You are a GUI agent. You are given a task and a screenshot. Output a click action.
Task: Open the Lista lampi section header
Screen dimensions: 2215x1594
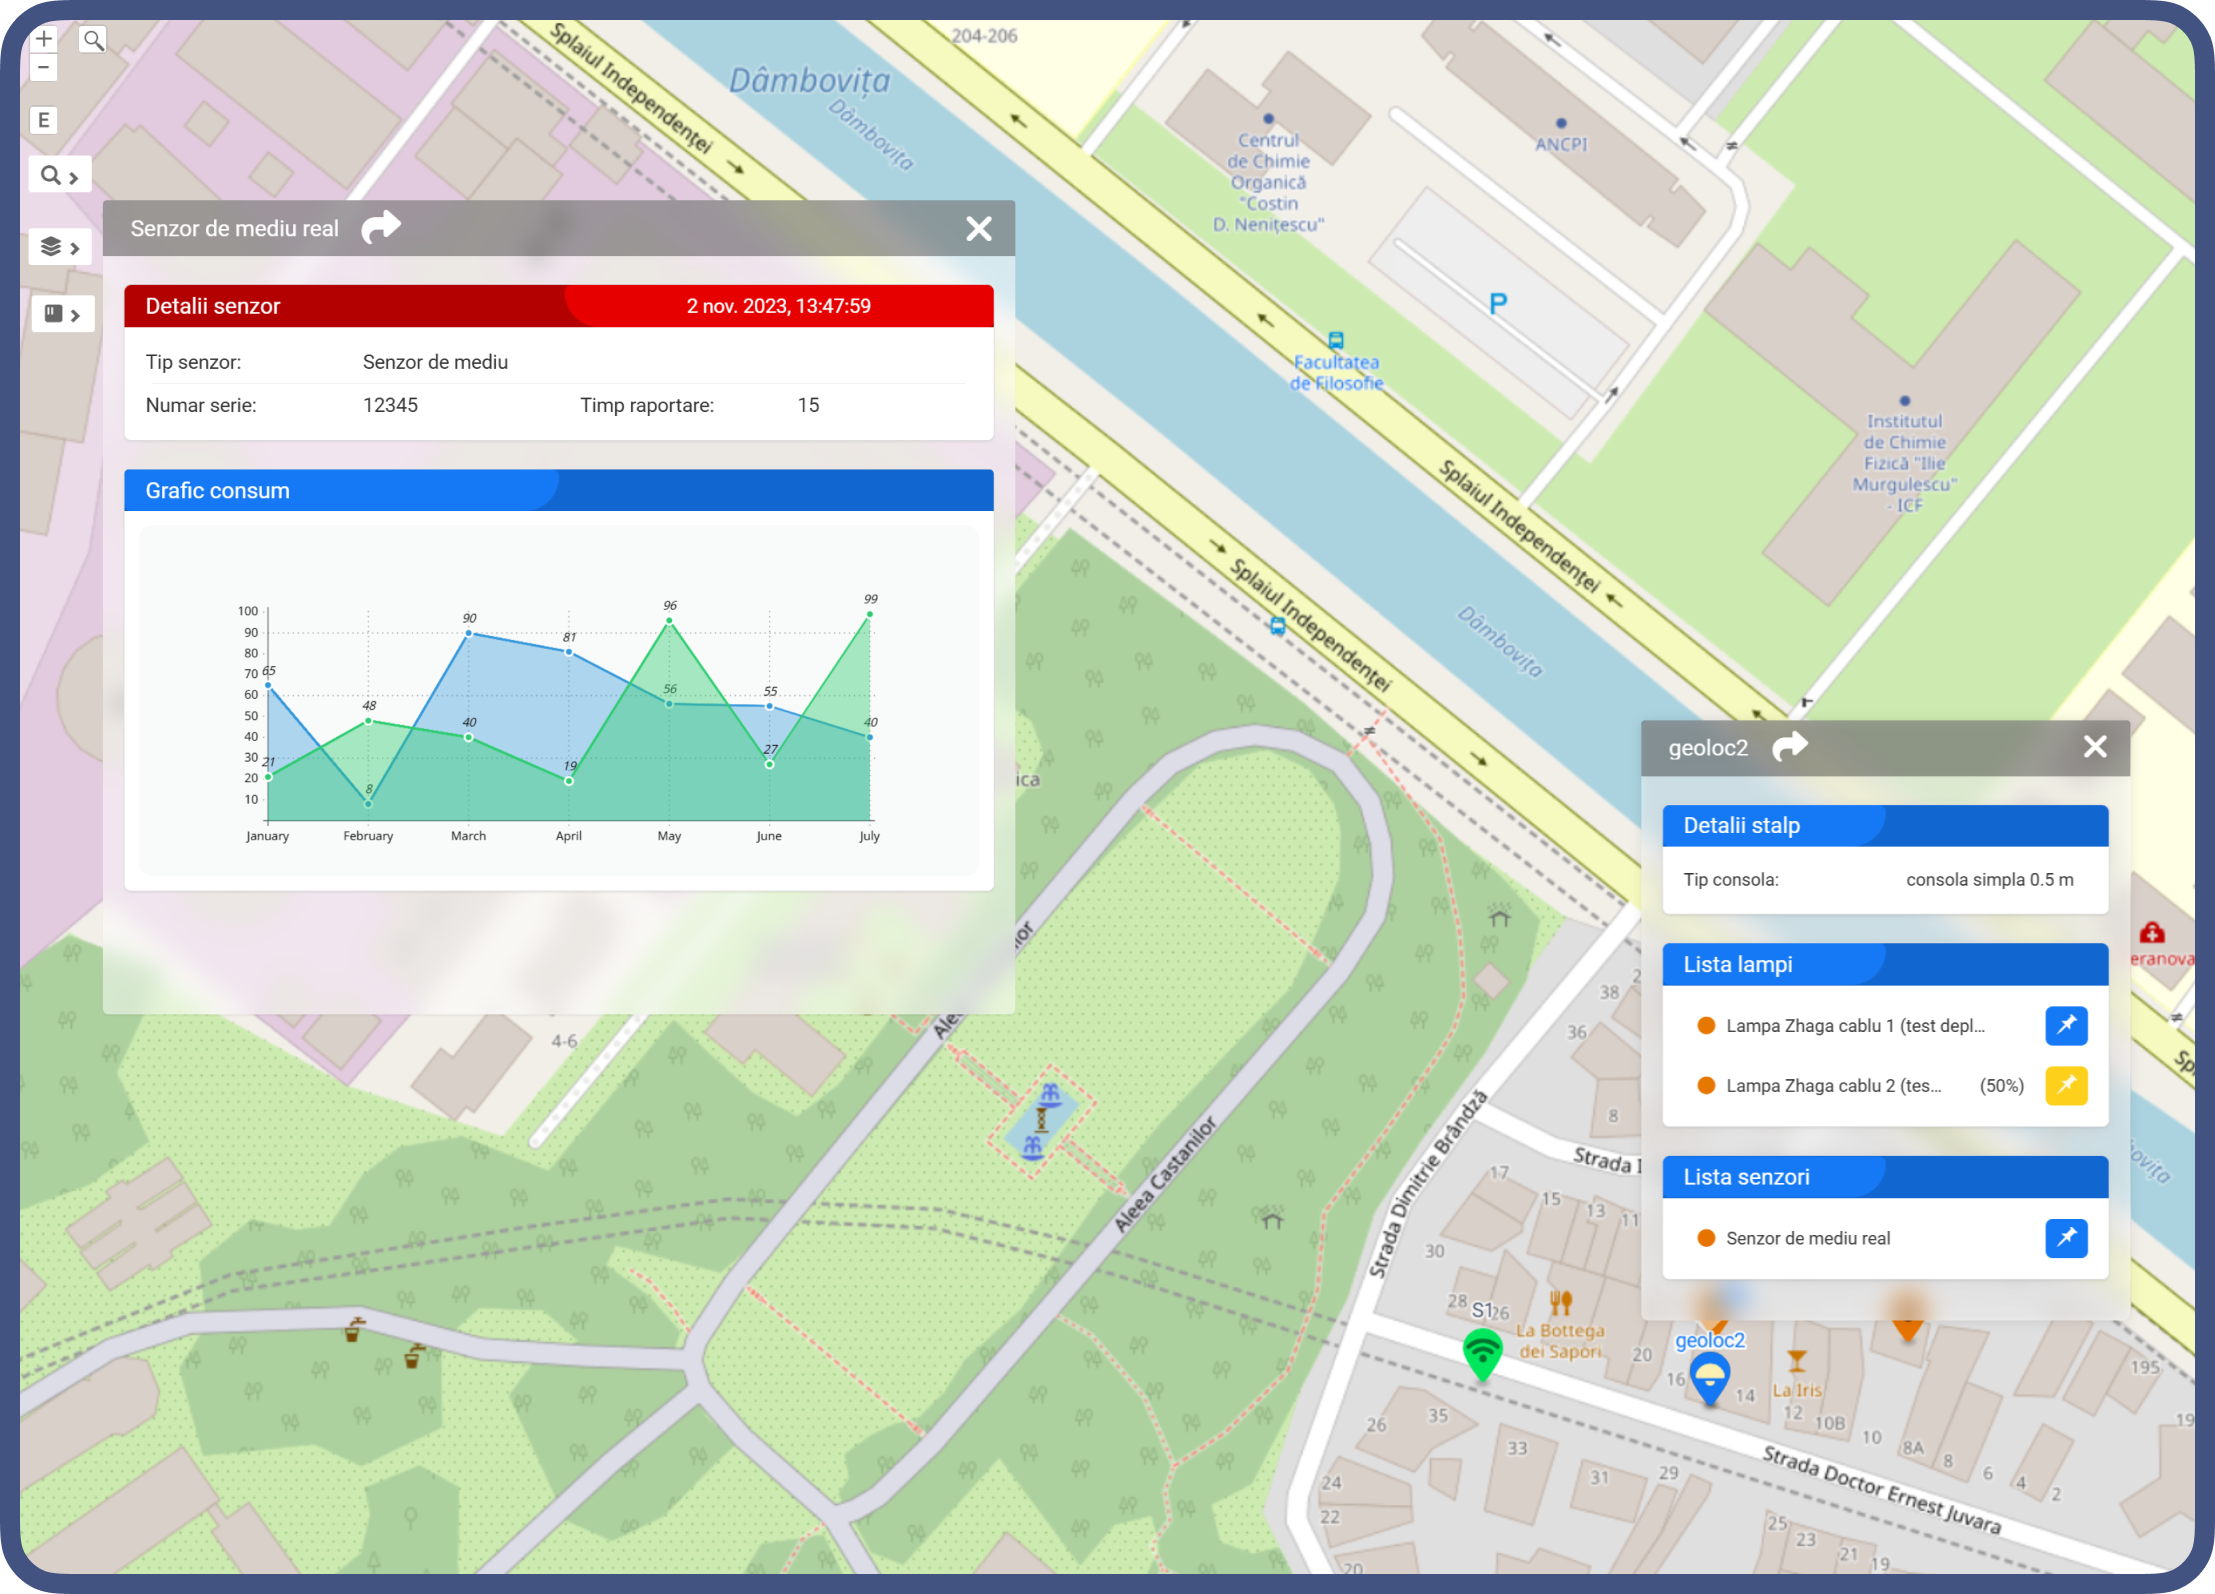coord(1885,964)
